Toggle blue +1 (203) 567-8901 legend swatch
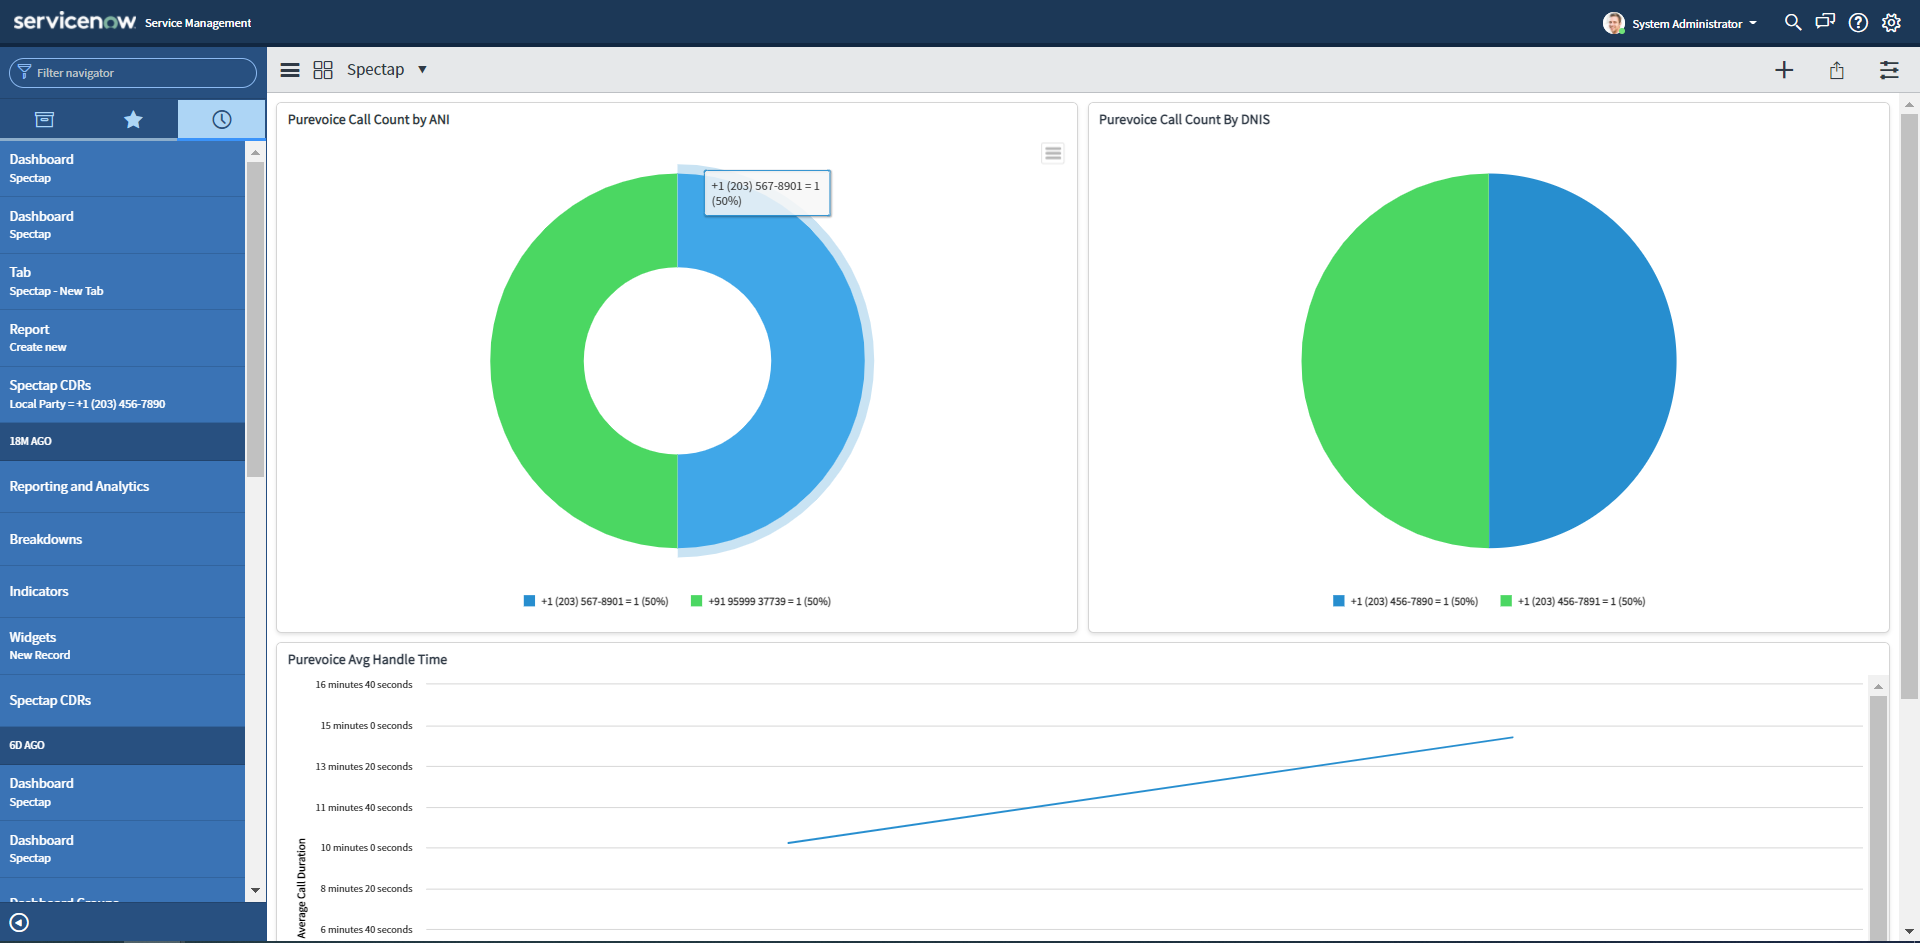The width and height of the screenshot is (1920, 943). (529, 601)
